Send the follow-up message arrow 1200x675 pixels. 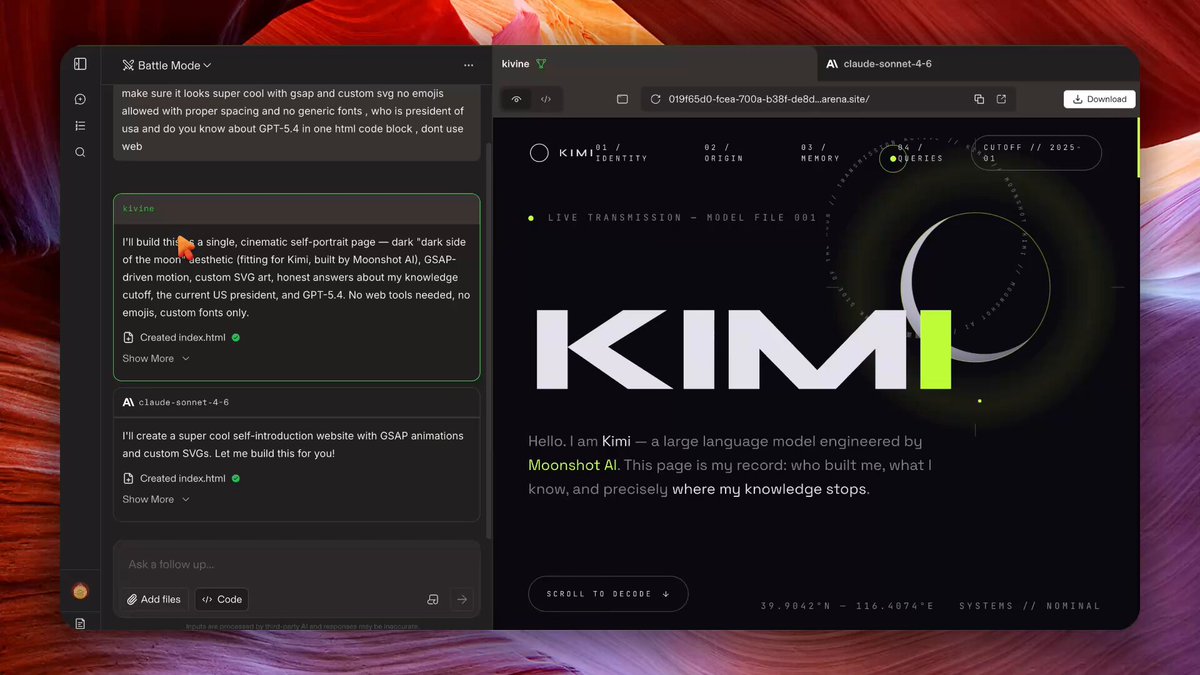(x=461, y=599)
